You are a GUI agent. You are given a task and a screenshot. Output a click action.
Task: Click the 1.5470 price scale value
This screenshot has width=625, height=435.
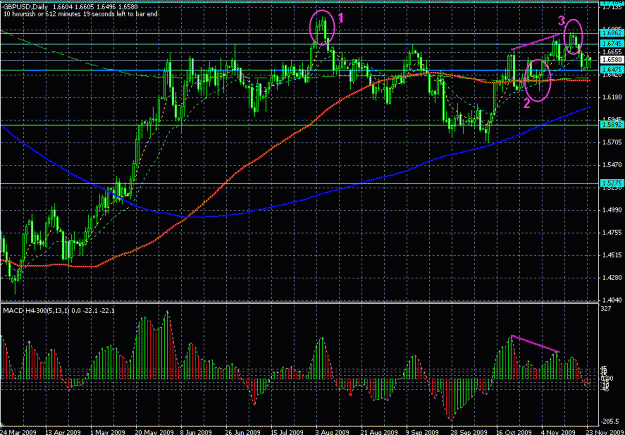tap(611, 164)
